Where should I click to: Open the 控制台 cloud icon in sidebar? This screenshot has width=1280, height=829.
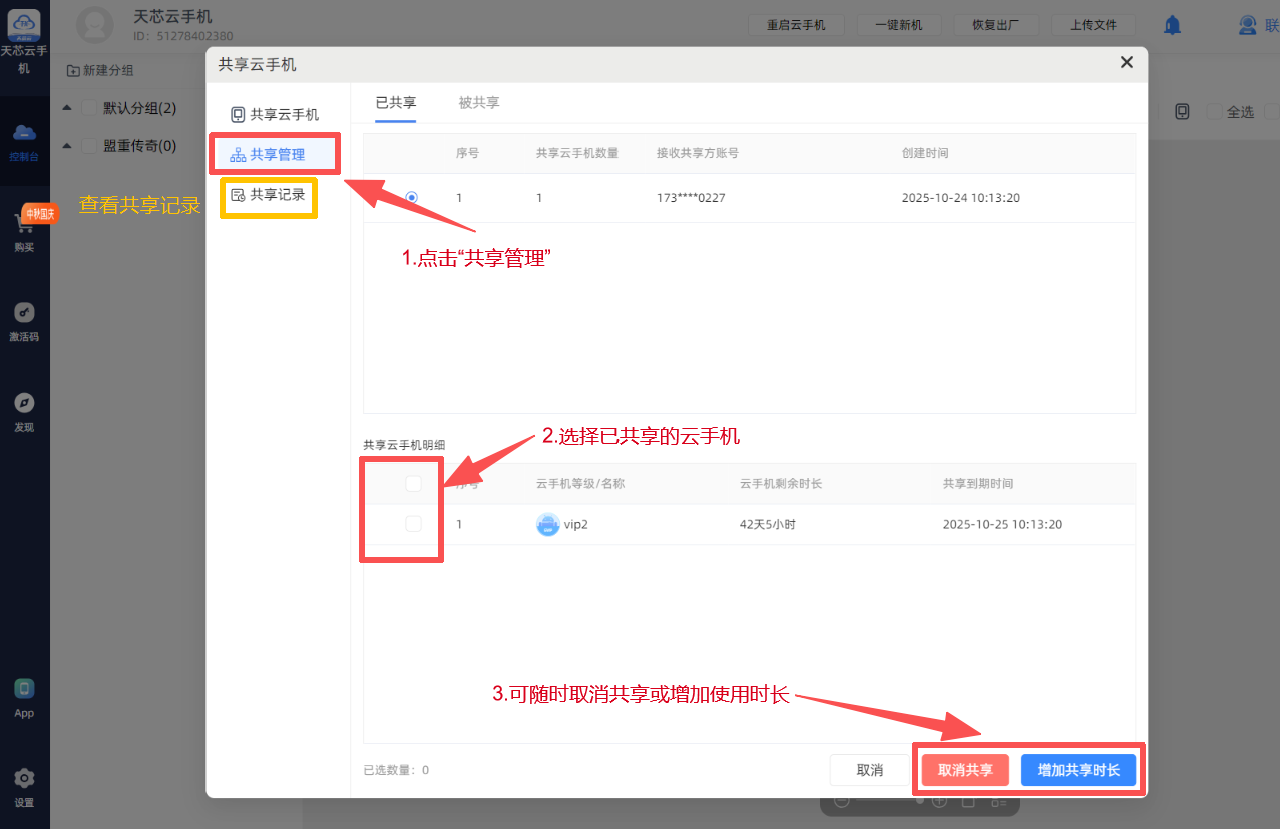[x=25, y=134]
